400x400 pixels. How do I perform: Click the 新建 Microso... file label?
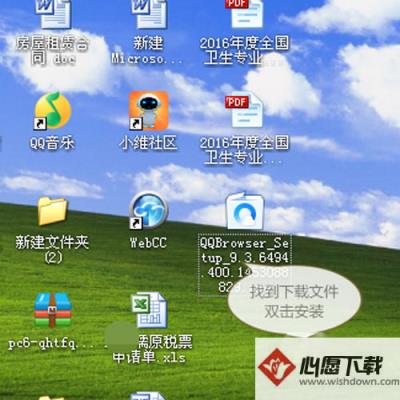click(148, 51)
